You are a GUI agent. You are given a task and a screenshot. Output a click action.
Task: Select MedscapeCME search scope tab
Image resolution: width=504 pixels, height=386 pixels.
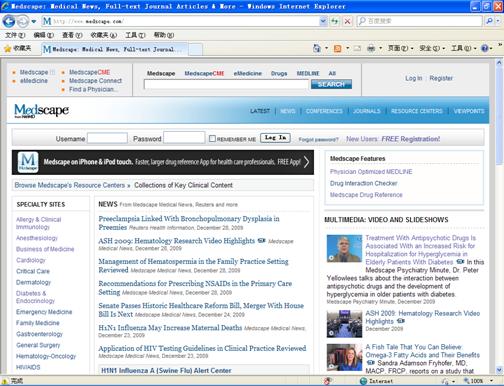click(204, 74)
